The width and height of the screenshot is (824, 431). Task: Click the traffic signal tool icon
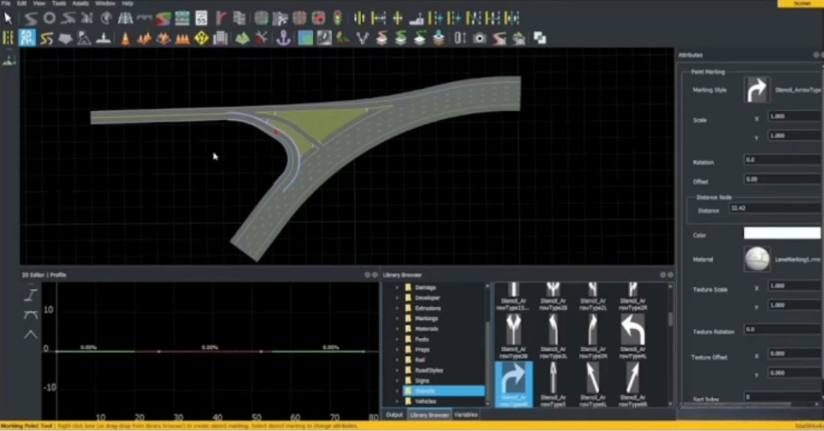(x=336, y=18)
